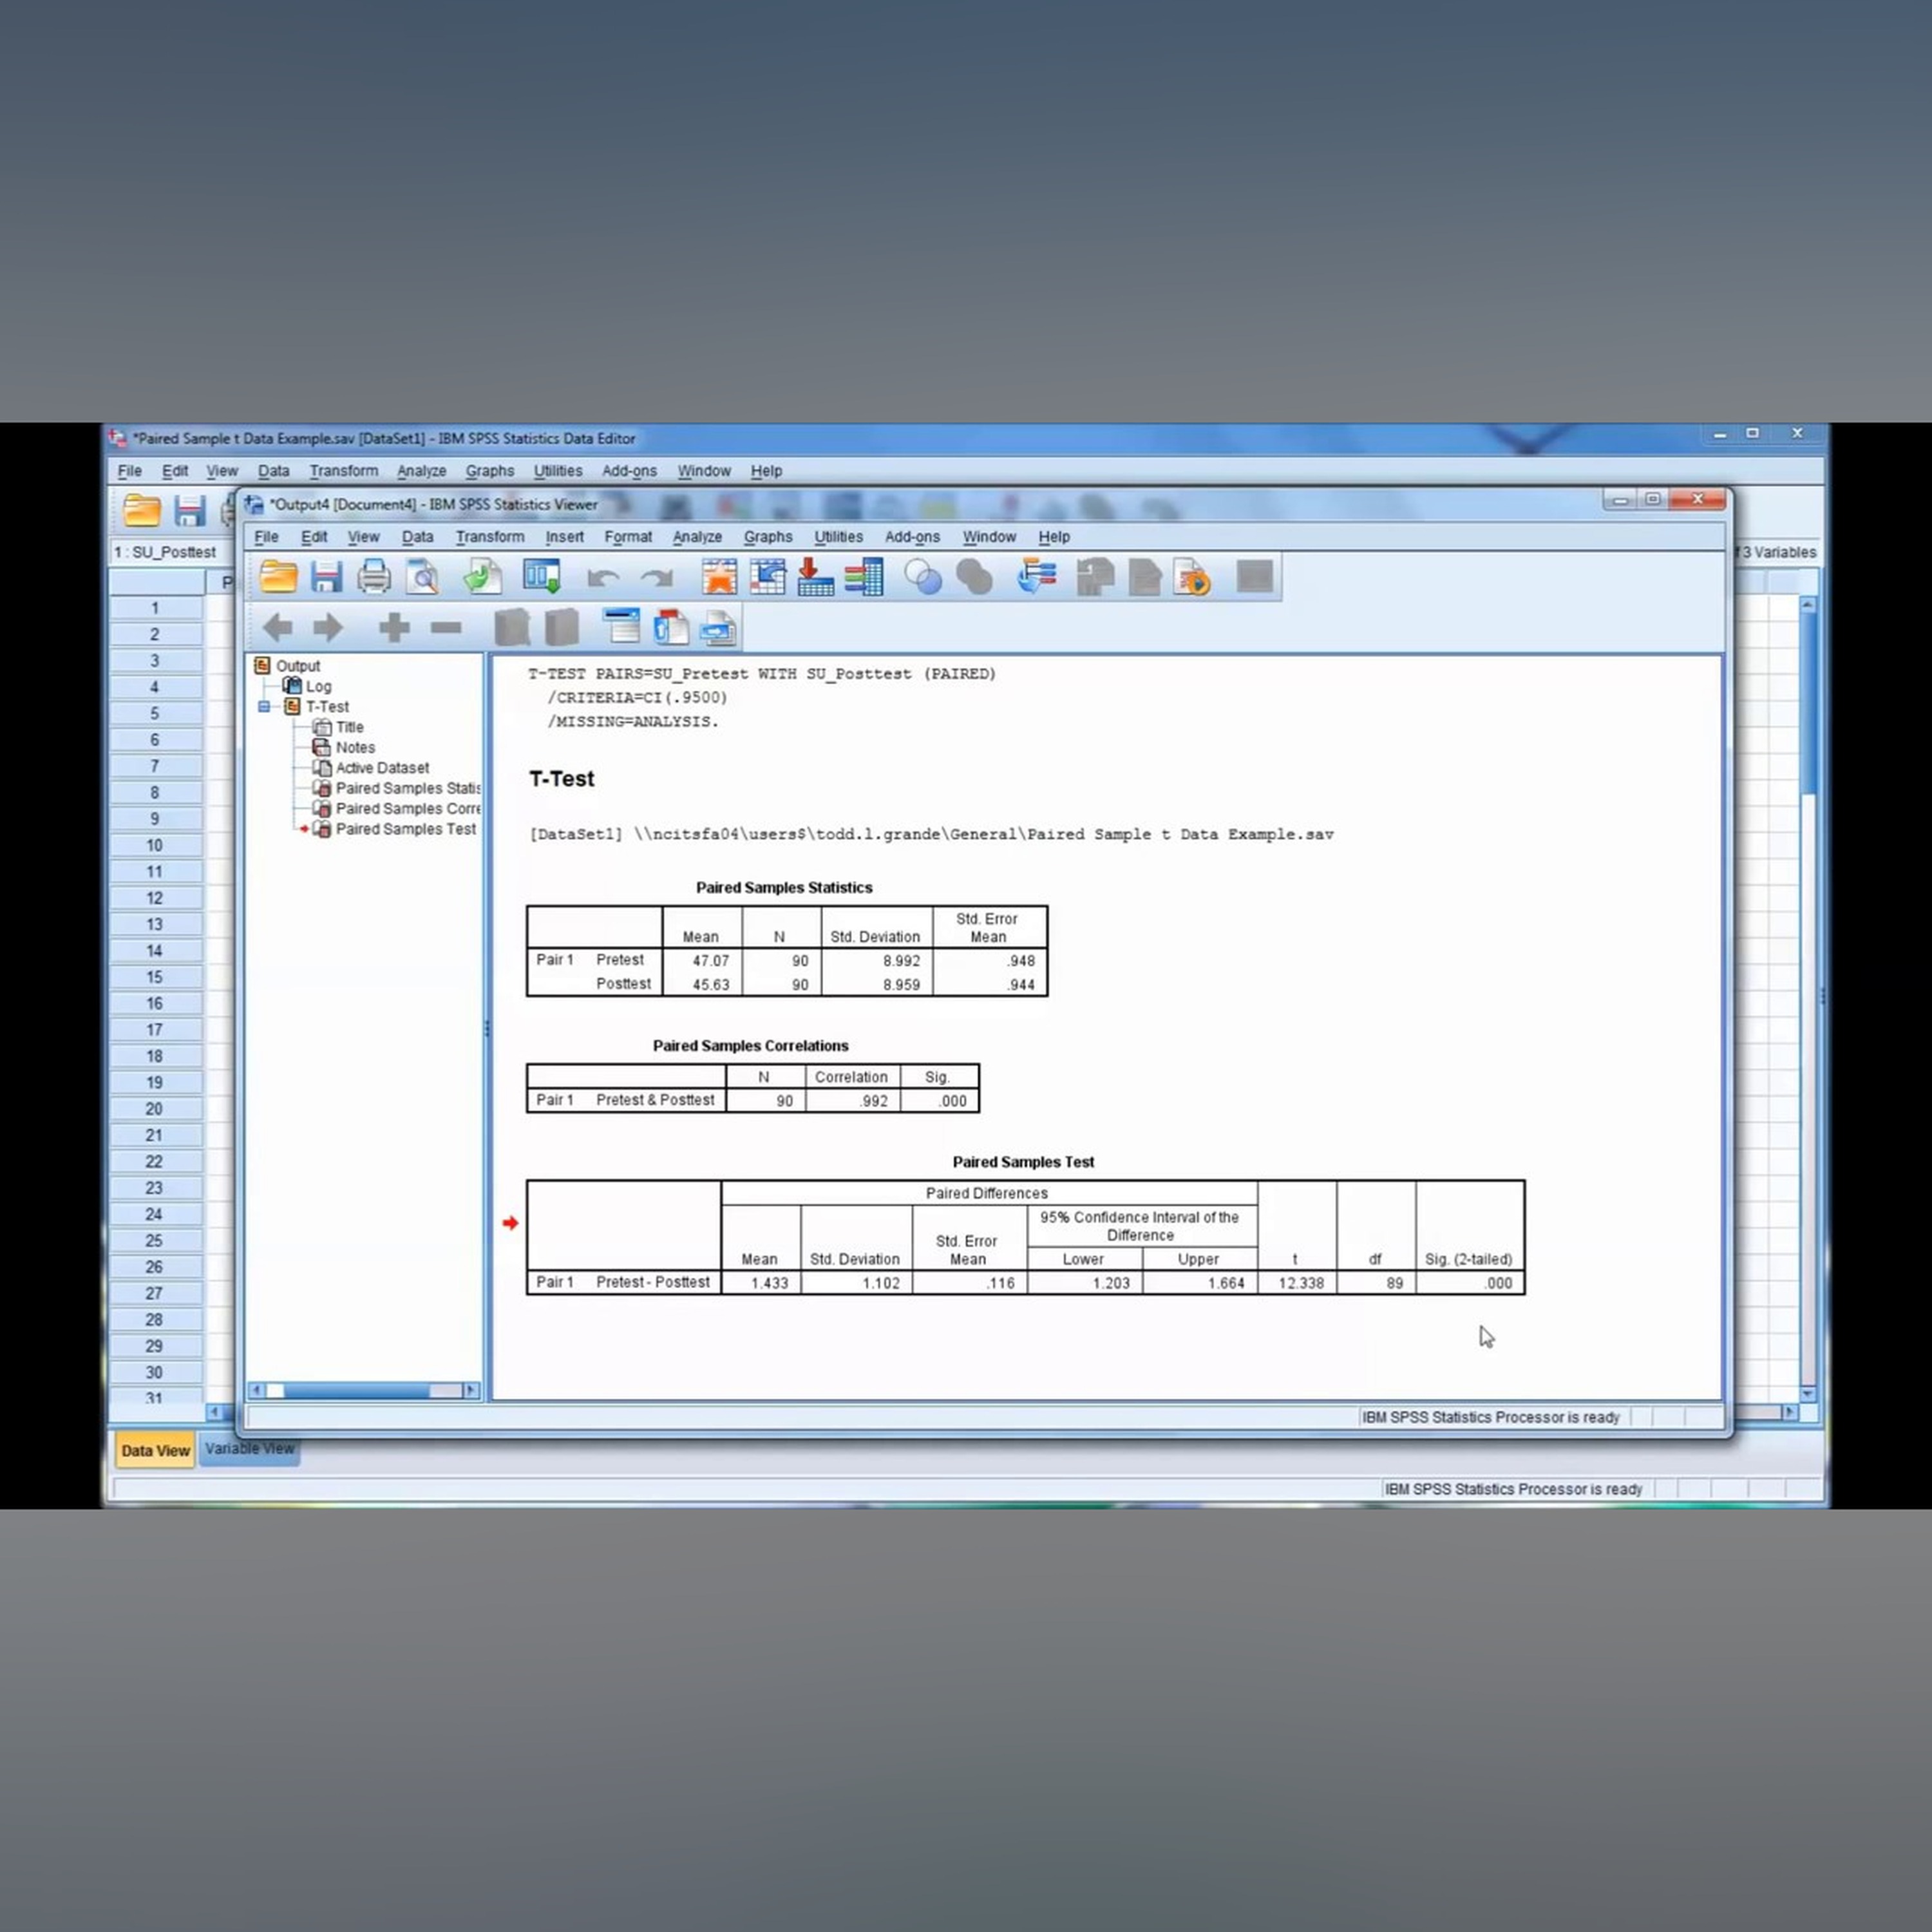Open Format menu in Viewer window
This screenshot has width=1932, height=1932.
(x=628, y=537)
